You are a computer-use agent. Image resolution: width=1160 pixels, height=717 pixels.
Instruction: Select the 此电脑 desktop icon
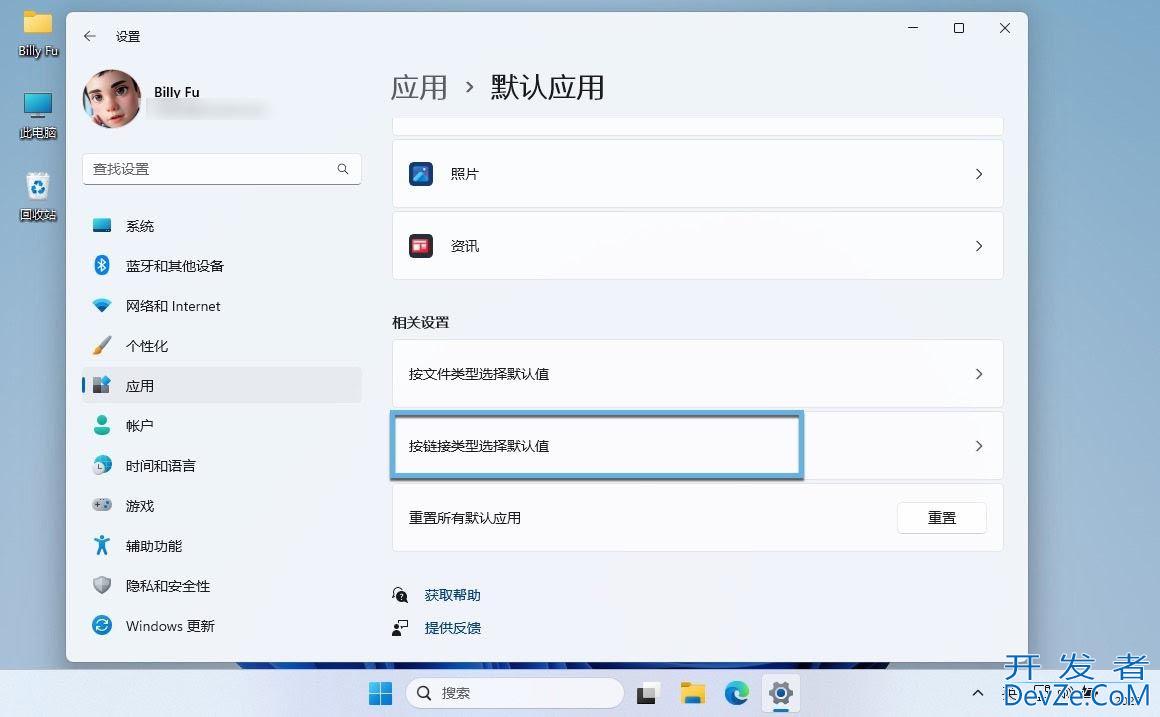pyautogui.click(x=38, y=116)
